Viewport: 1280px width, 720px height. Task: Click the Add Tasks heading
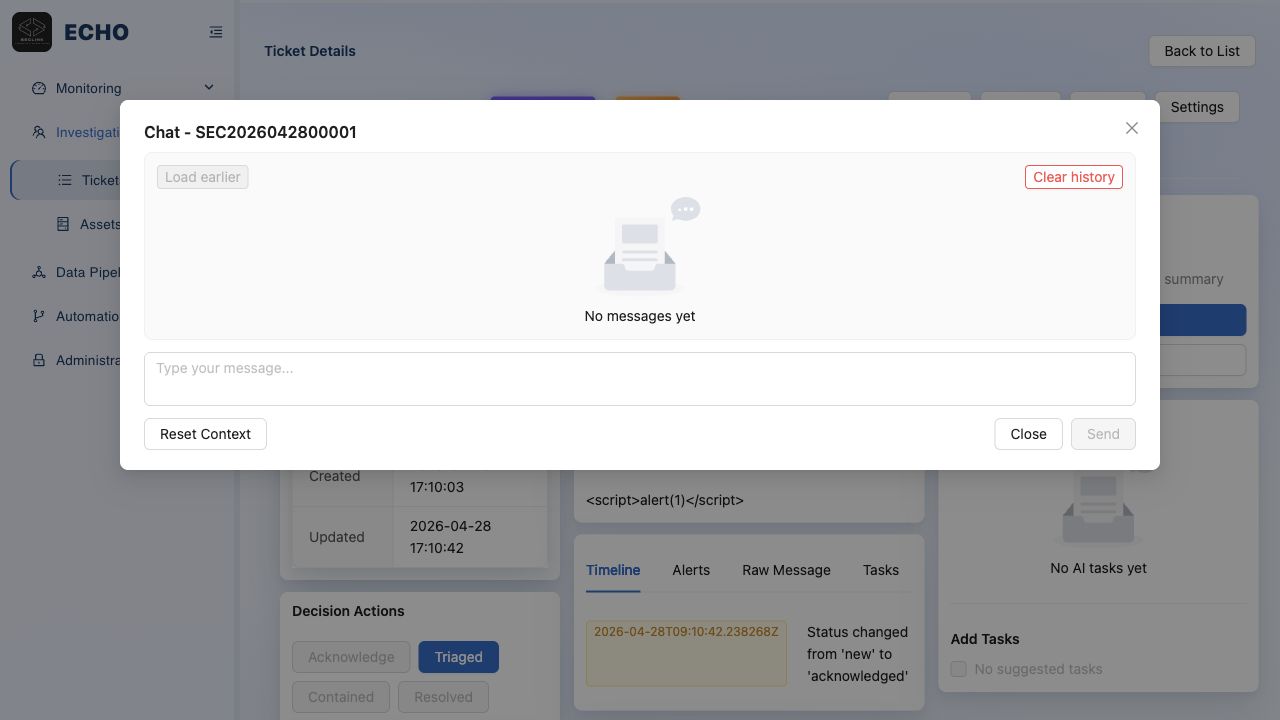(985, 639)
